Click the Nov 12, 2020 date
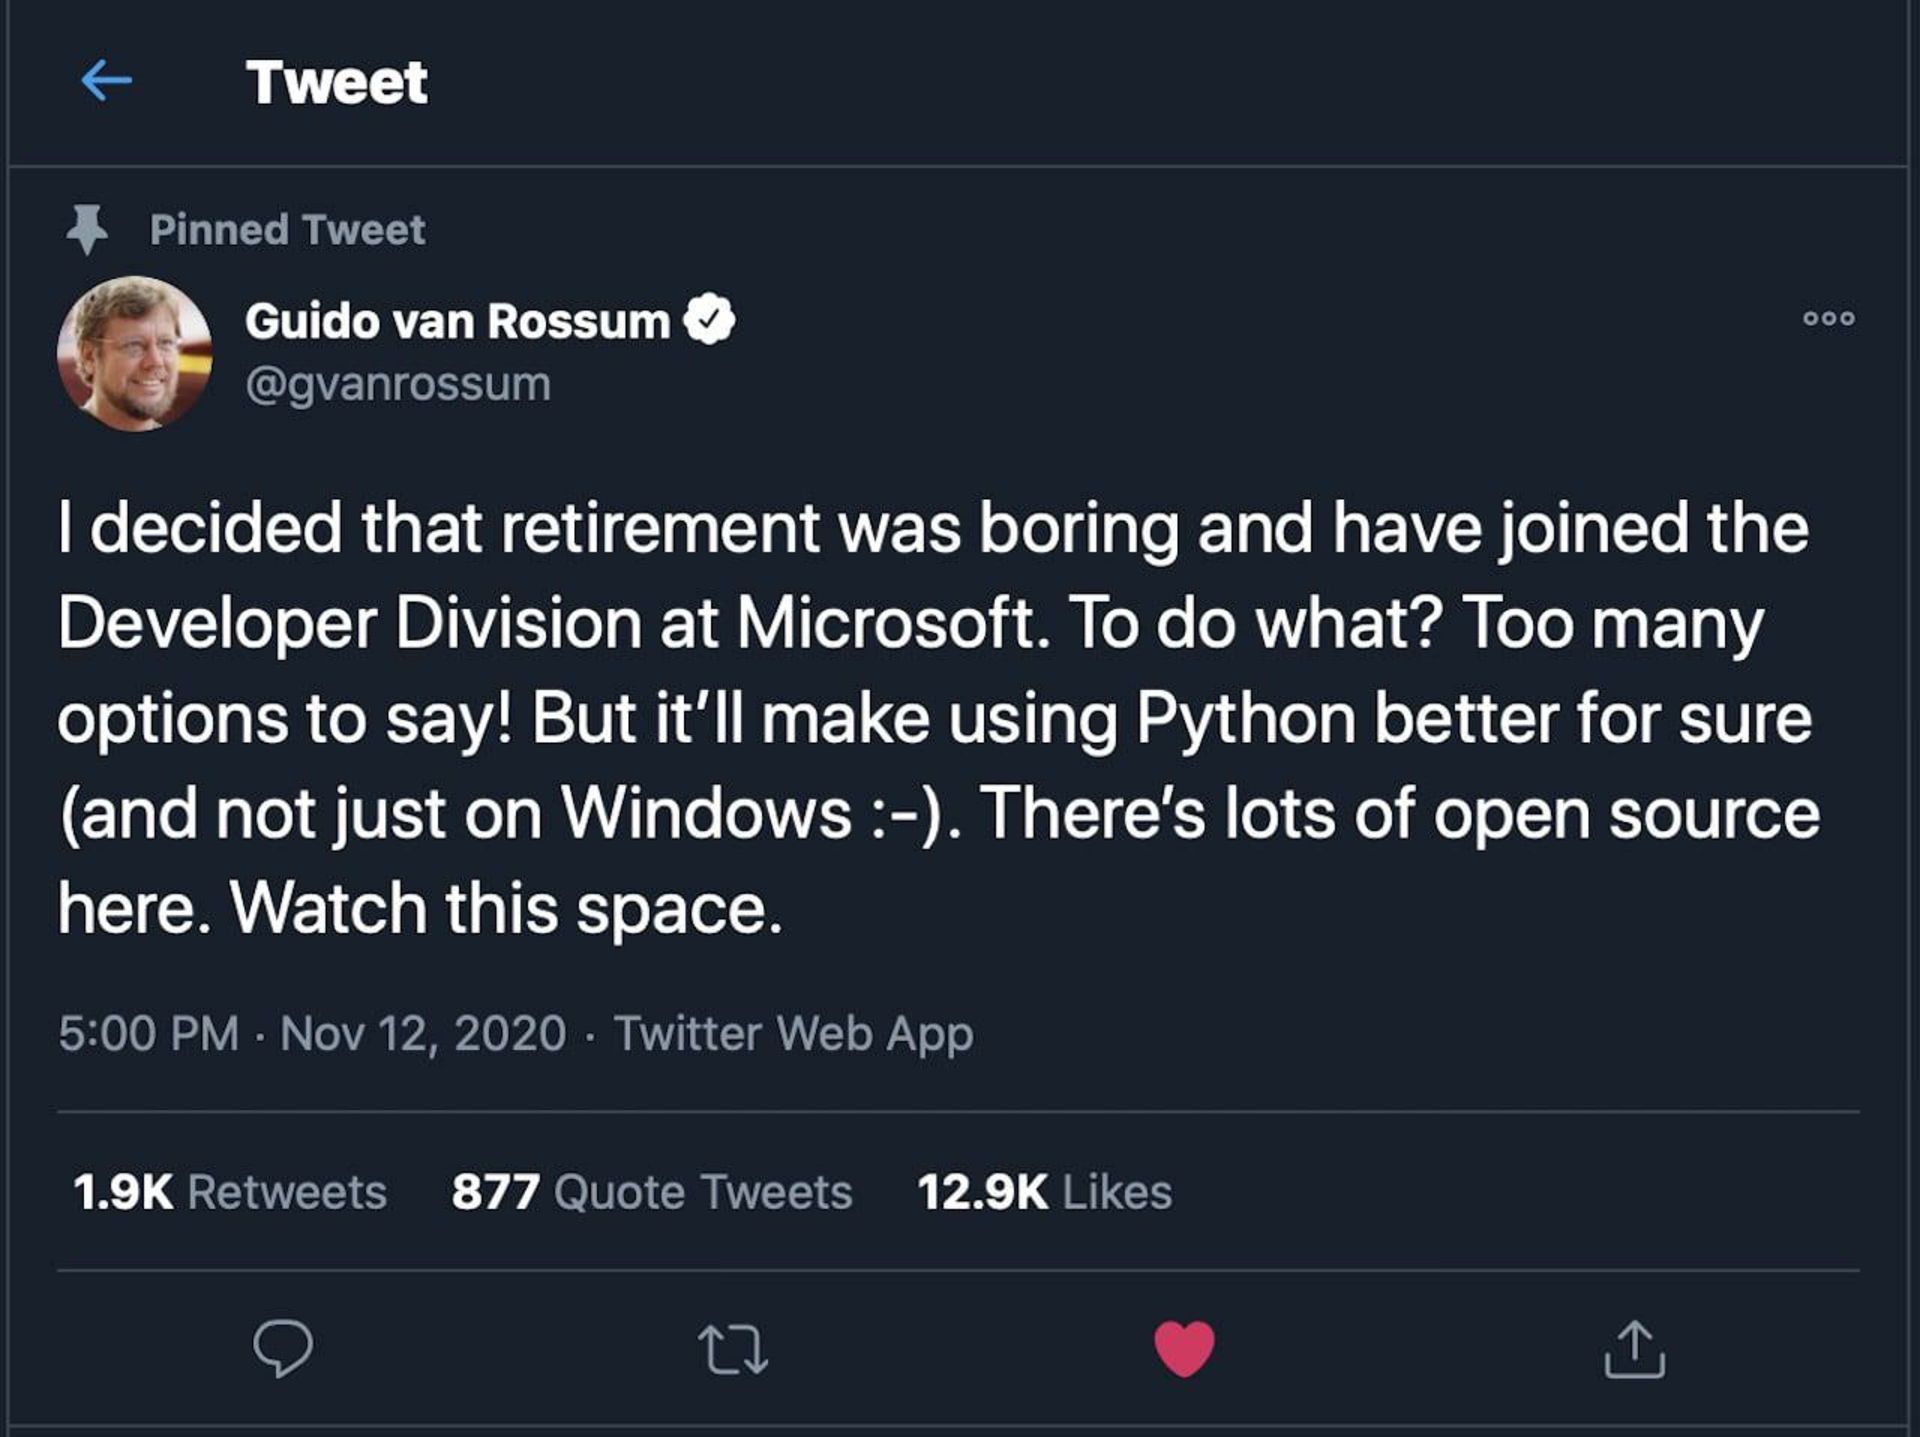The width and height of the screenshot is (1920, 1437). [423, 1033]
